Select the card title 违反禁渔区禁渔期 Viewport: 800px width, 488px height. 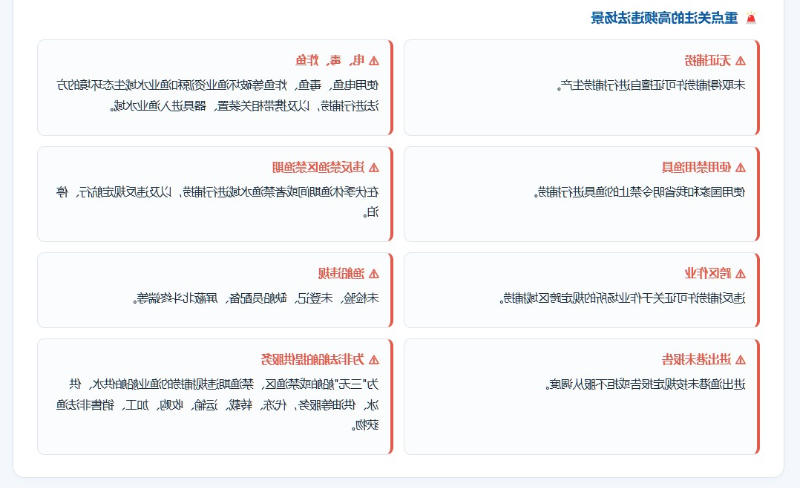tap(318, 167)
